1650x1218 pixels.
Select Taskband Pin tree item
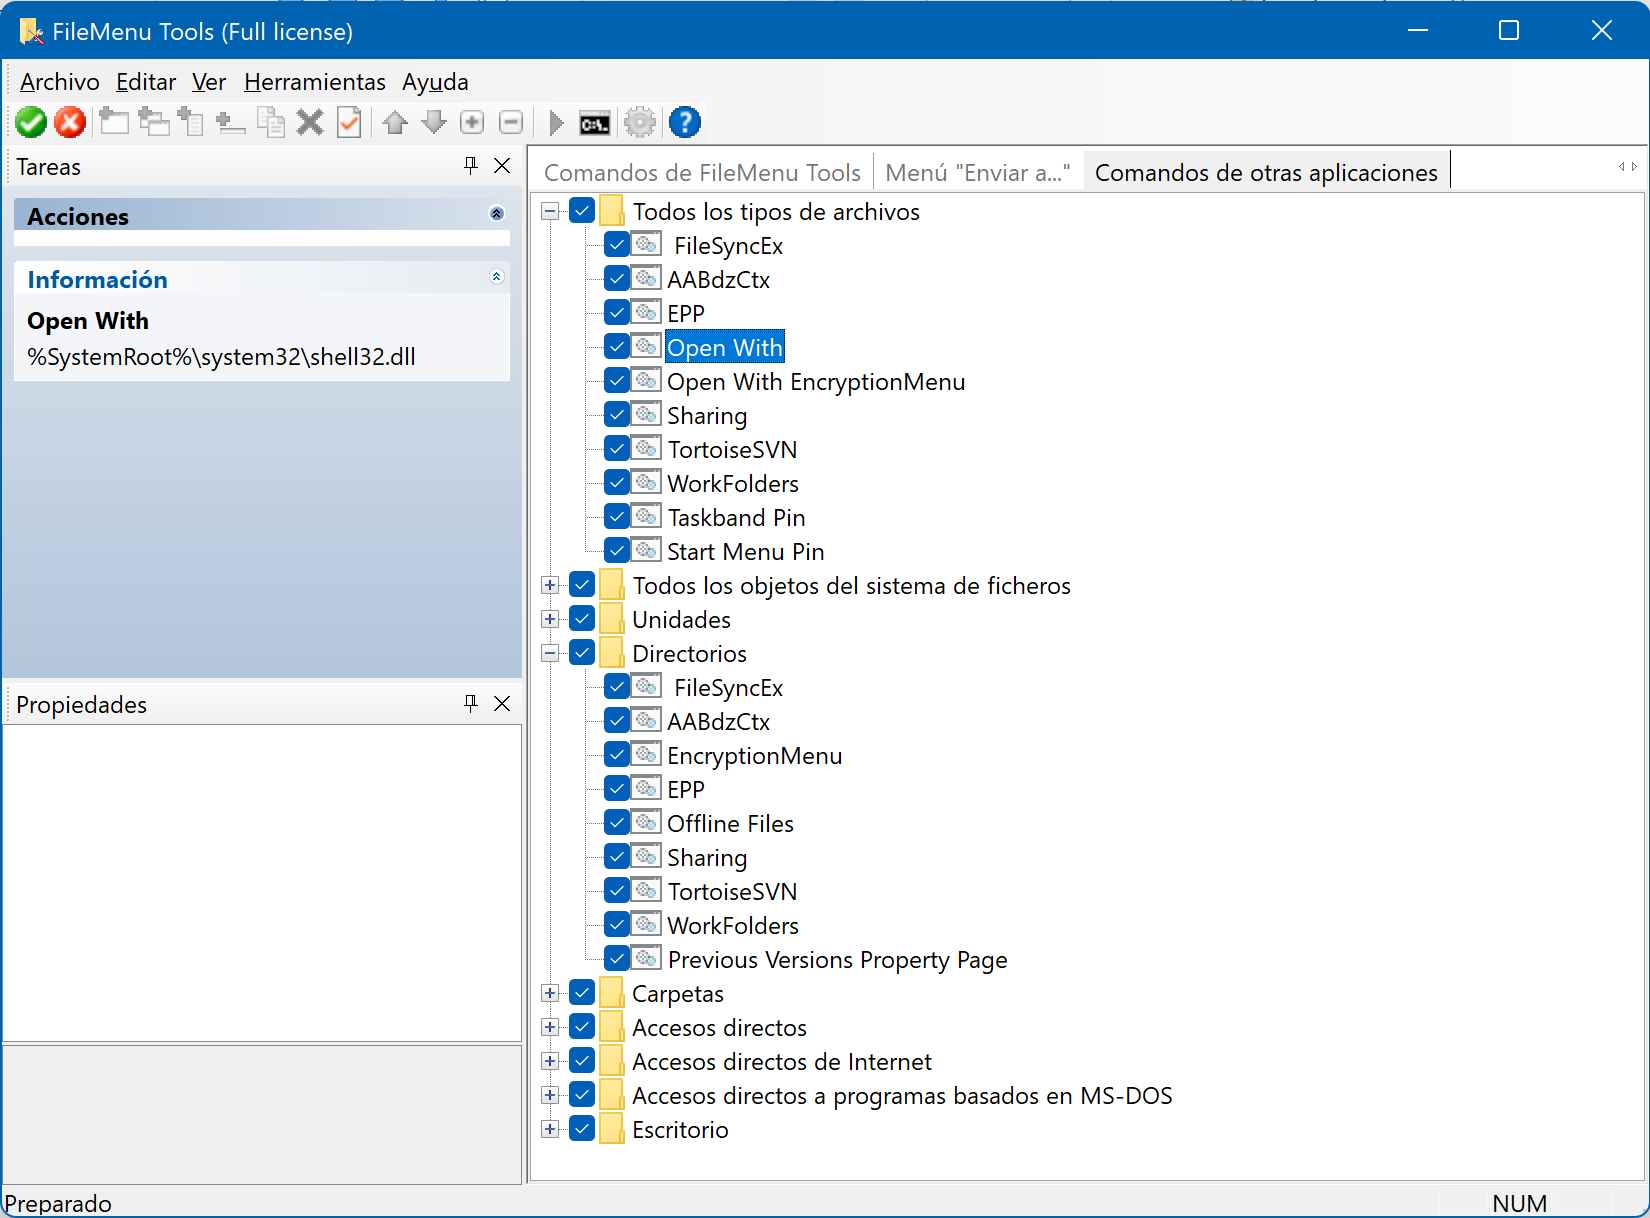tap(737, 517)
